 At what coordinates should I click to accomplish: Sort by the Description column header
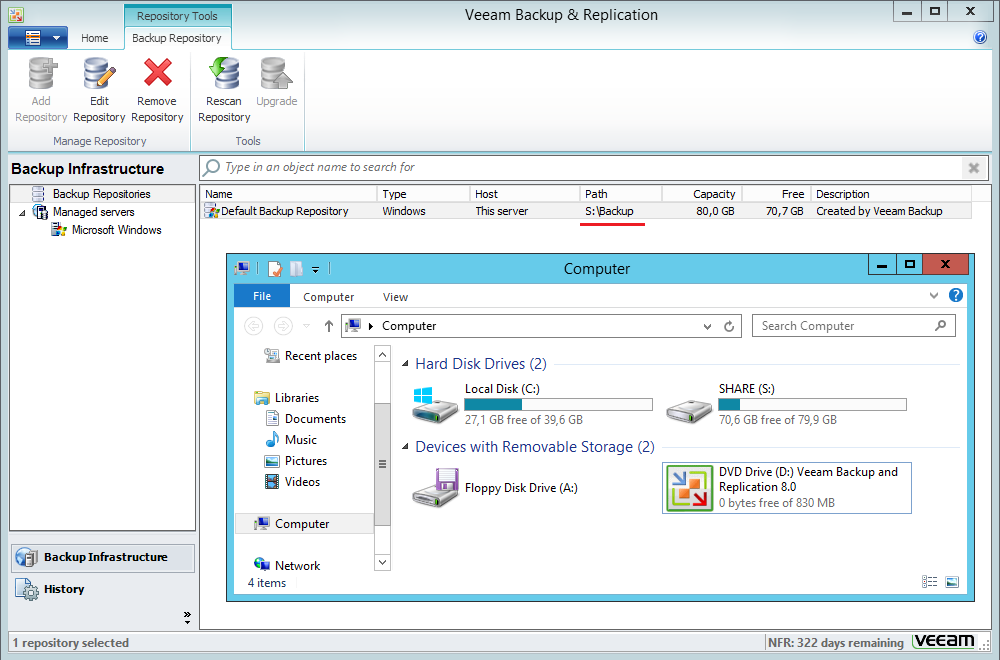click(892, 194)
